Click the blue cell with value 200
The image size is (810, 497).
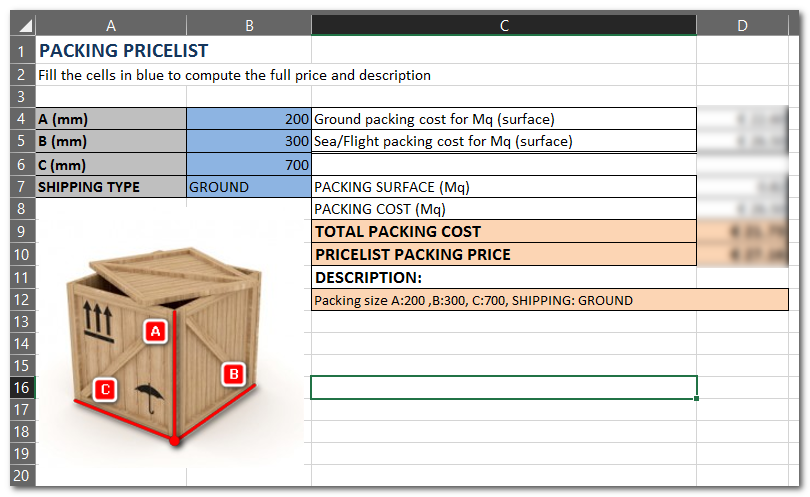[249, 119]
